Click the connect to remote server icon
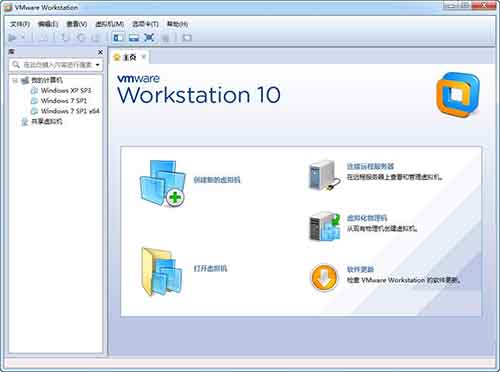Image resolution: width=500 pixels, height=372 pixels. (x=324, y=175)
